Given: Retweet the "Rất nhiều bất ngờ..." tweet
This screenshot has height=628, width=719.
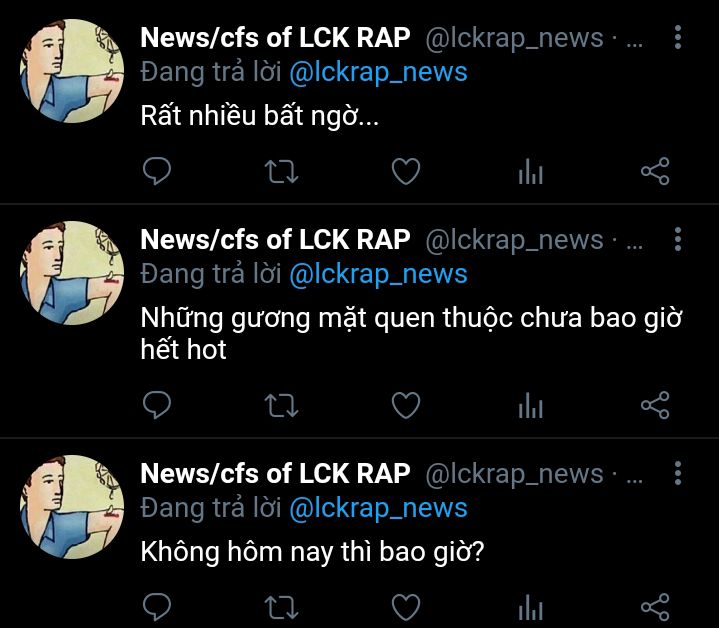Looking at the screenshot, I should (282, 171).
